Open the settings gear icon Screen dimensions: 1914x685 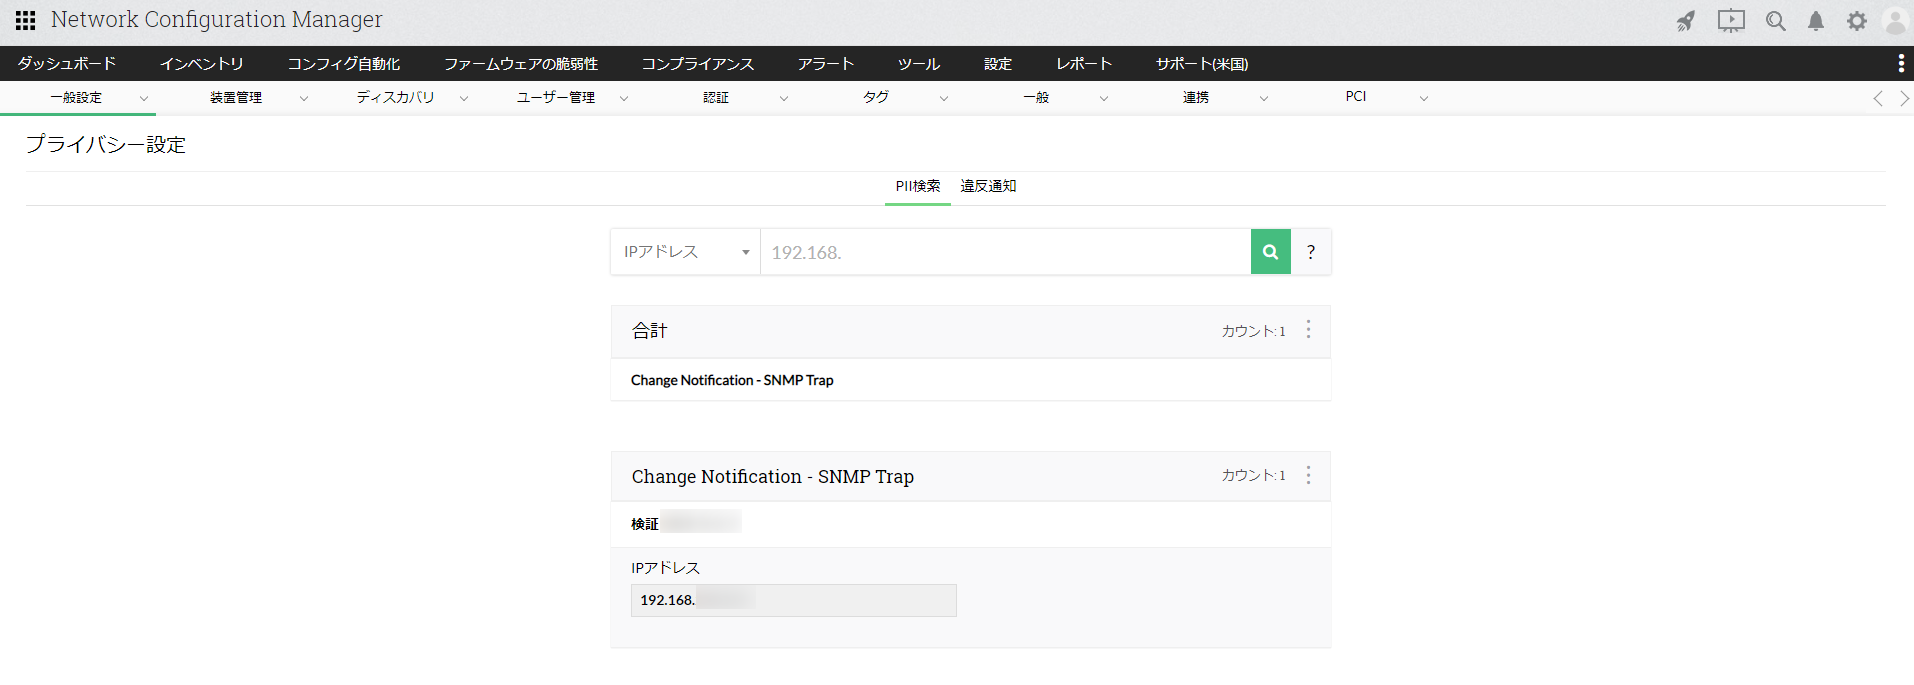1857,21
